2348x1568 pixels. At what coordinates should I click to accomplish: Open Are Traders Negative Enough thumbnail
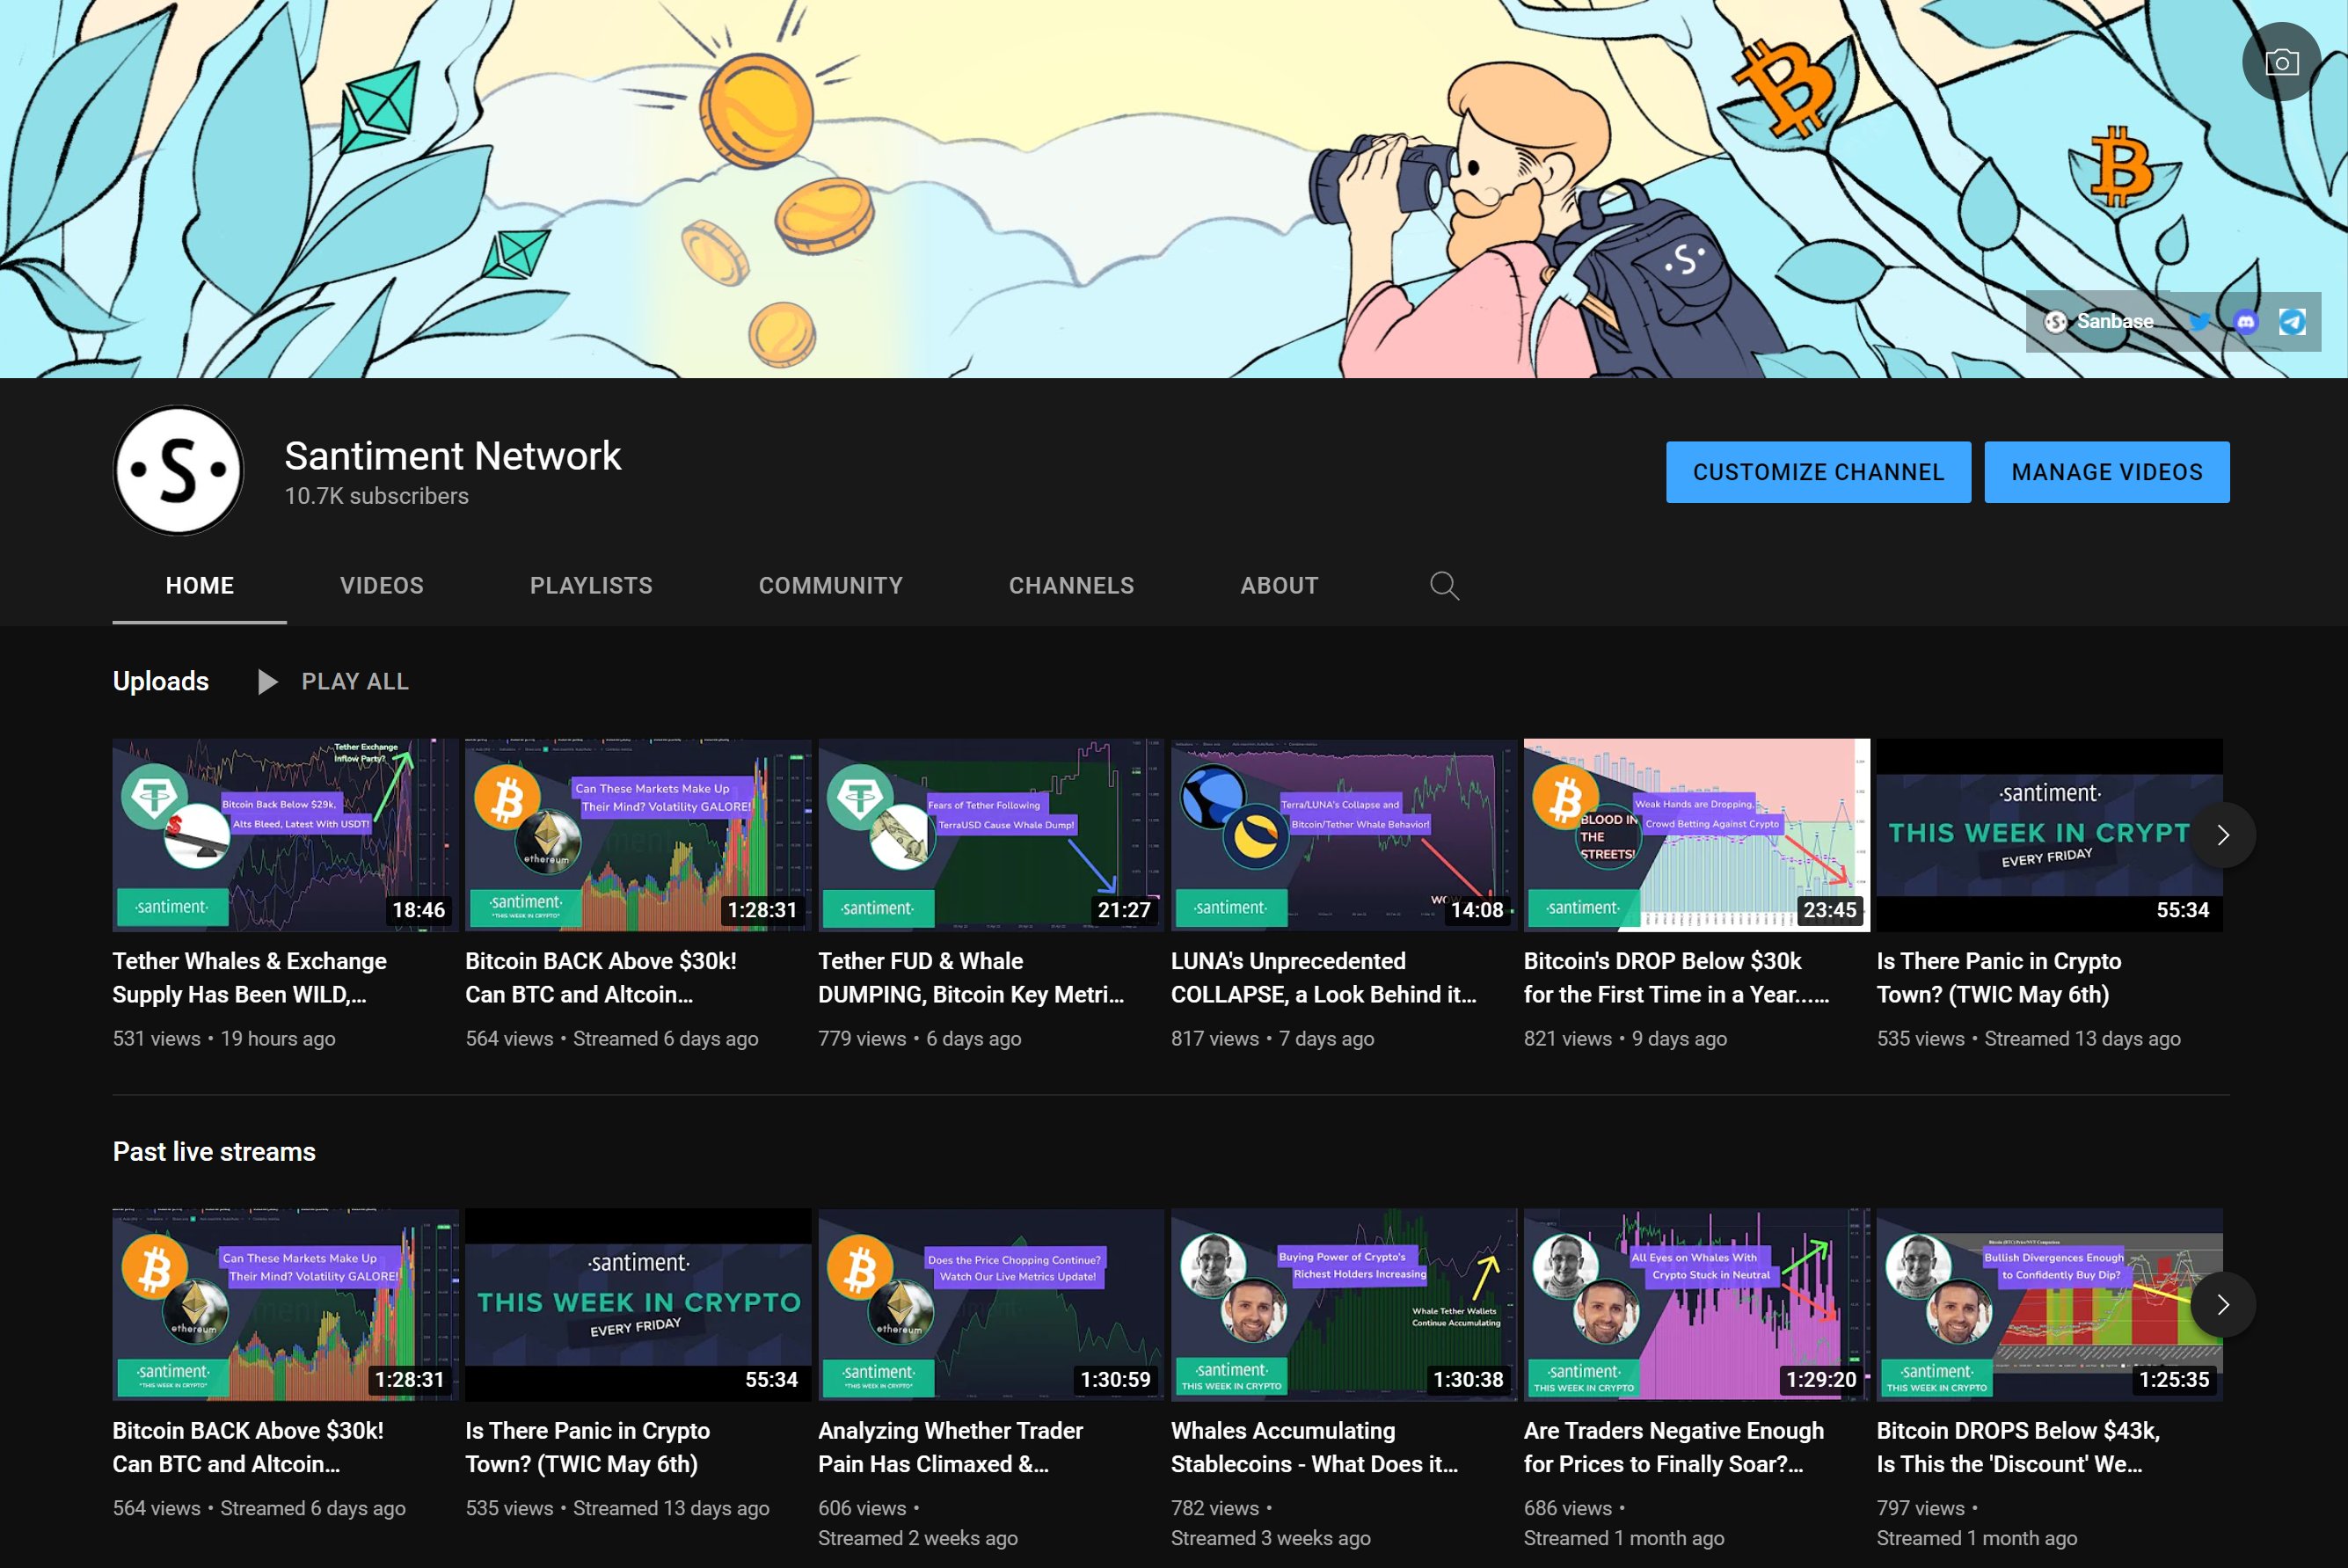click(x=1697, y=1305)
